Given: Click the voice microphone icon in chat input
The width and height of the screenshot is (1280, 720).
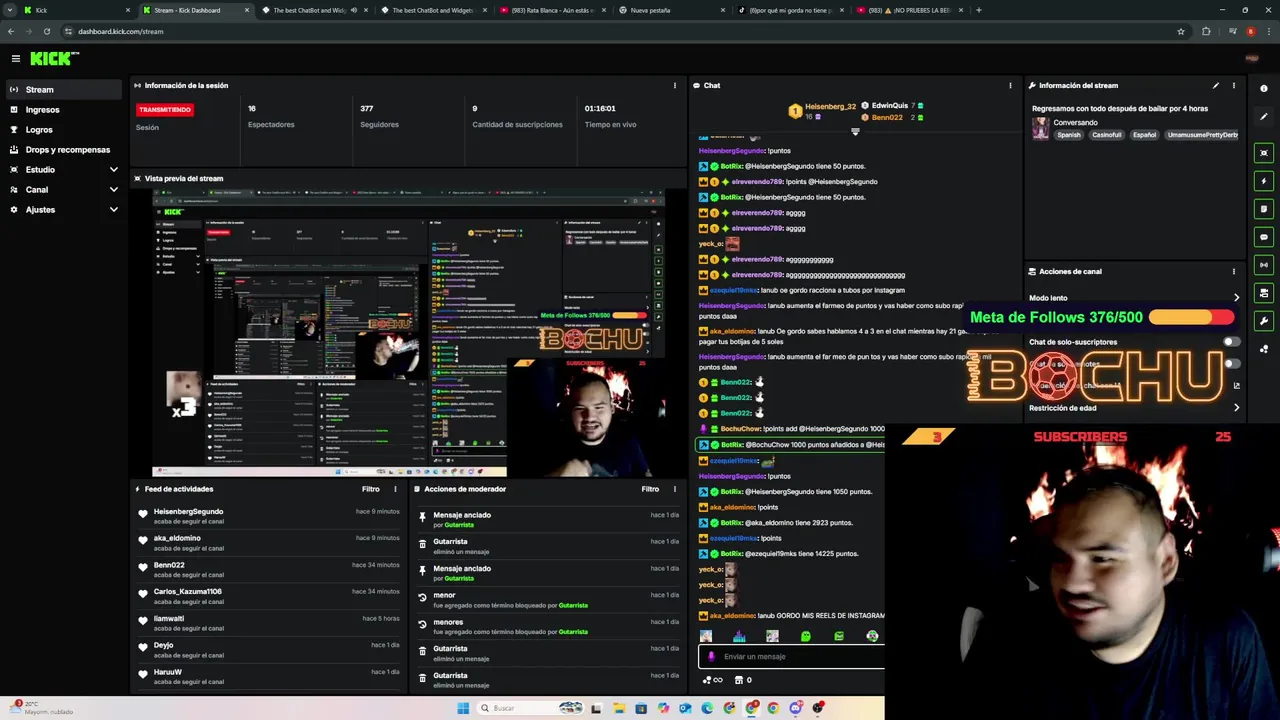Looking at the screenshot, I should tap(711, 657).
